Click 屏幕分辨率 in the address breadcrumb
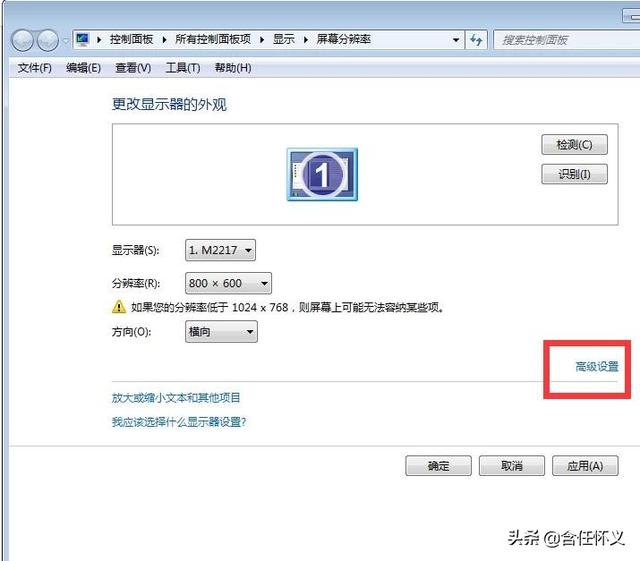The image size is (640, 561). [344, 40]
